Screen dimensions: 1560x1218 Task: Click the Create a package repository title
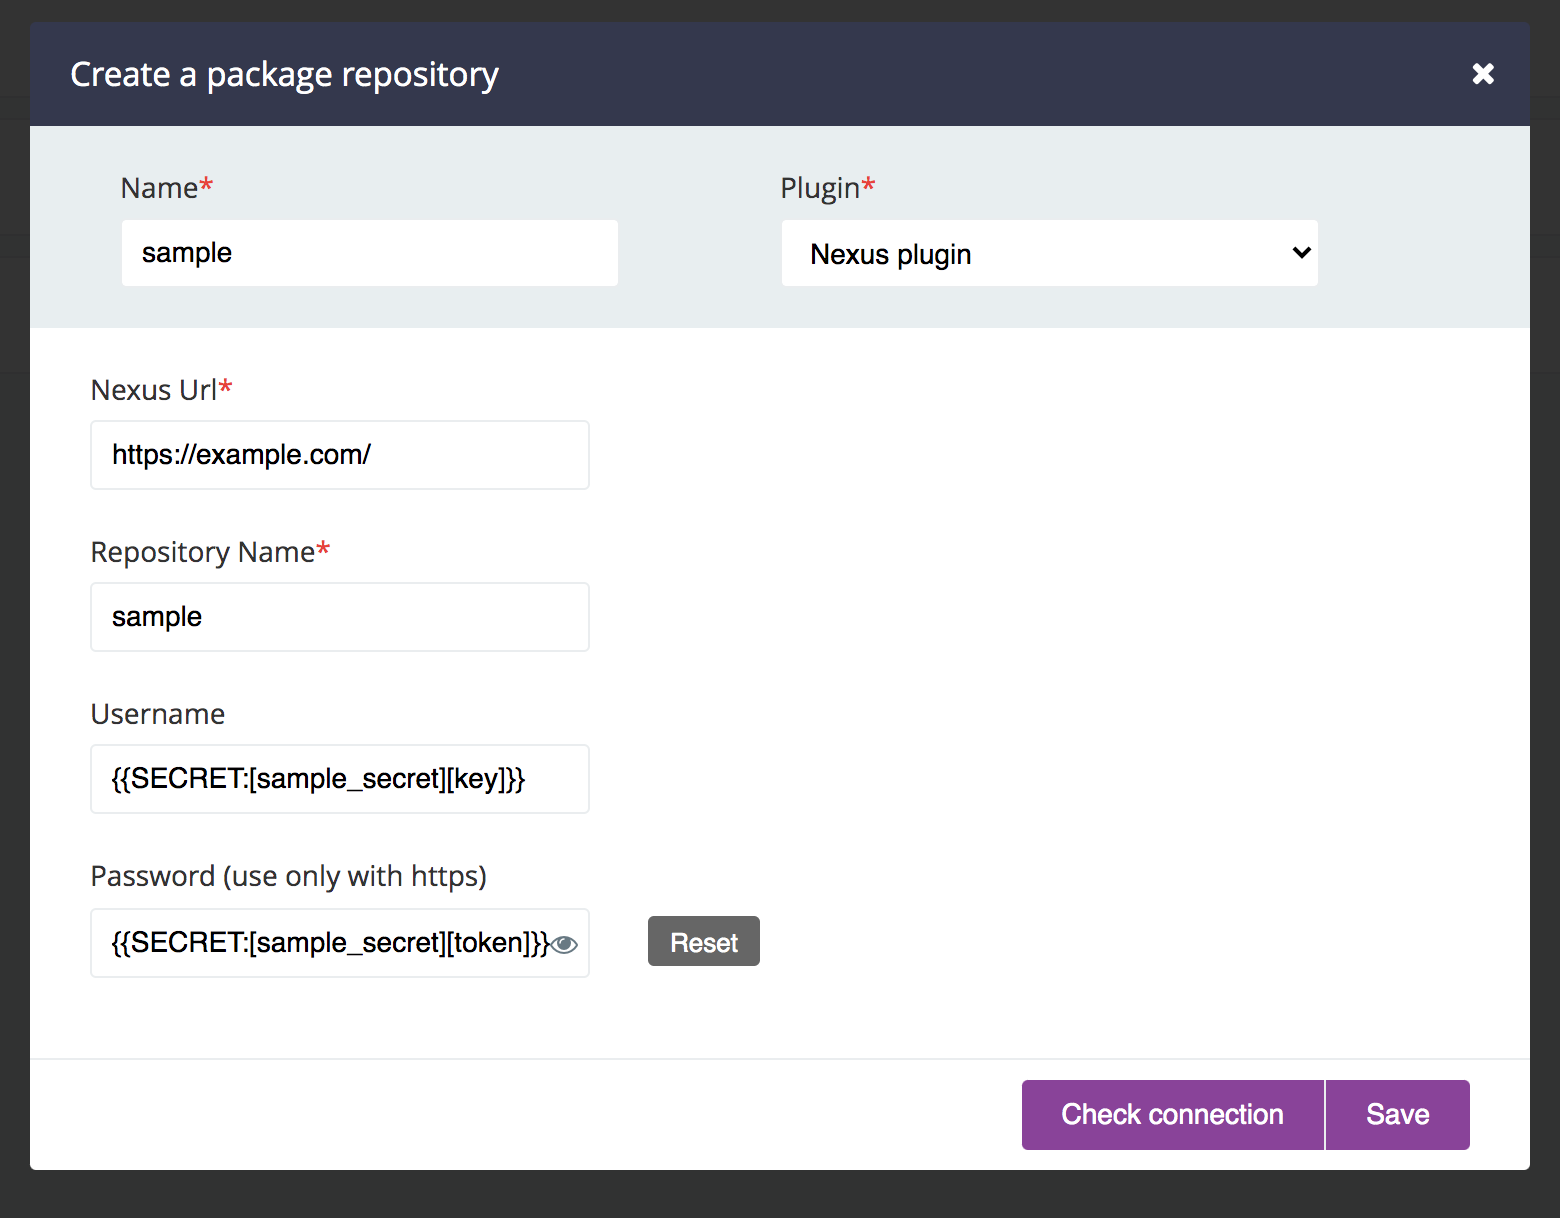(x=285, y=75)
